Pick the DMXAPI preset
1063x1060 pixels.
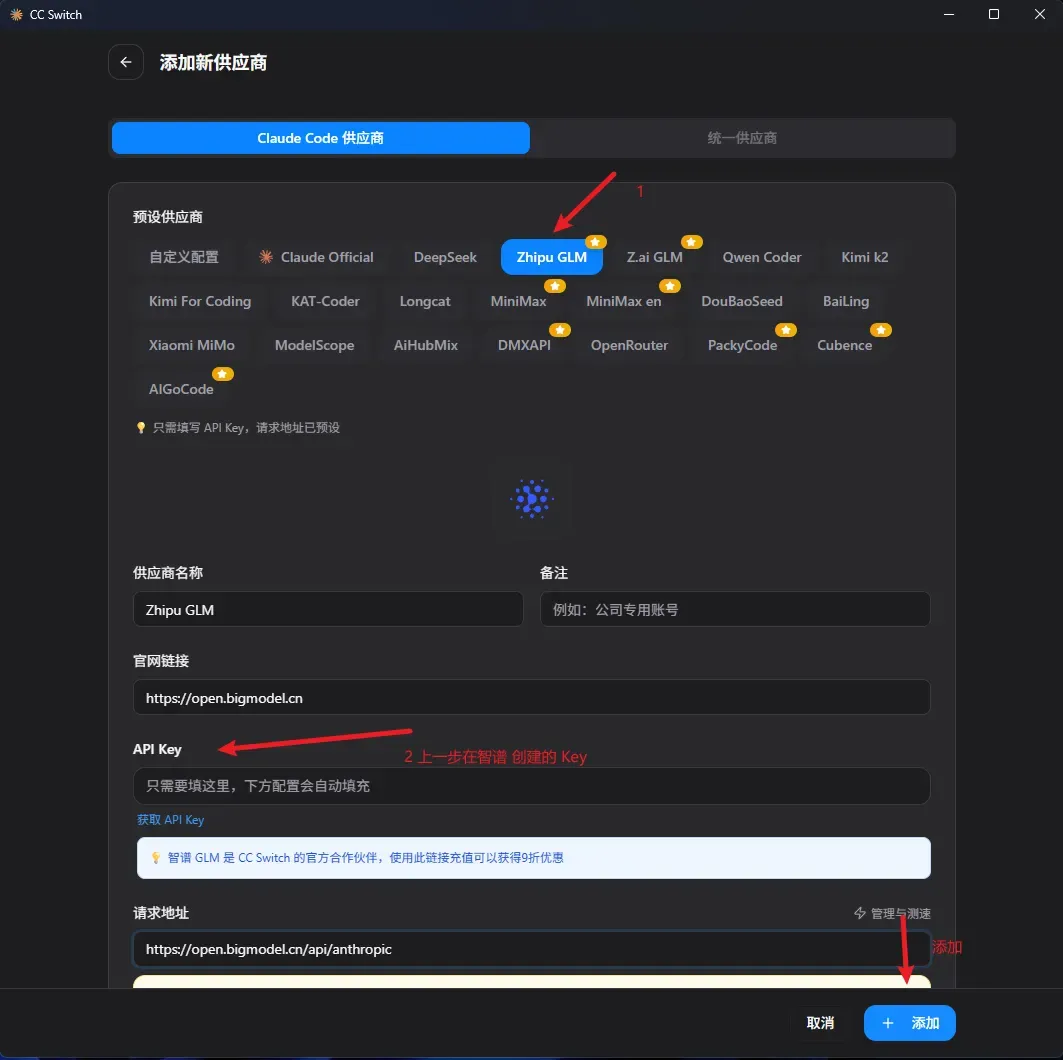pos(524,346)
